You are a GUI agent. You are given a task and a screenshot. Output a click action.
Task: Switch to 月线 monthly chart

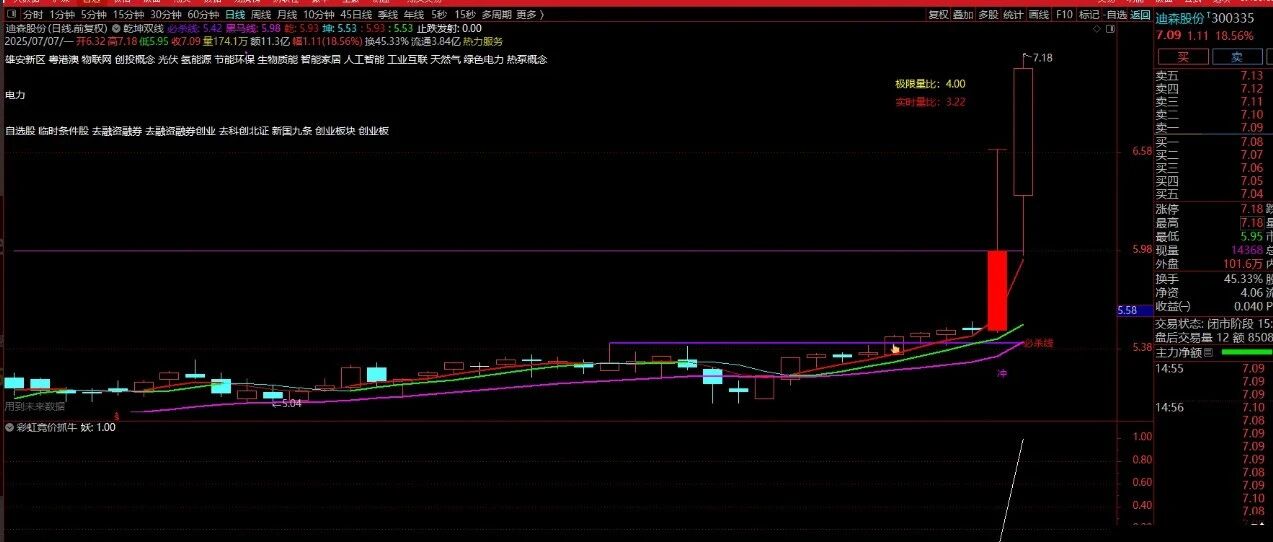click(288, 15)
